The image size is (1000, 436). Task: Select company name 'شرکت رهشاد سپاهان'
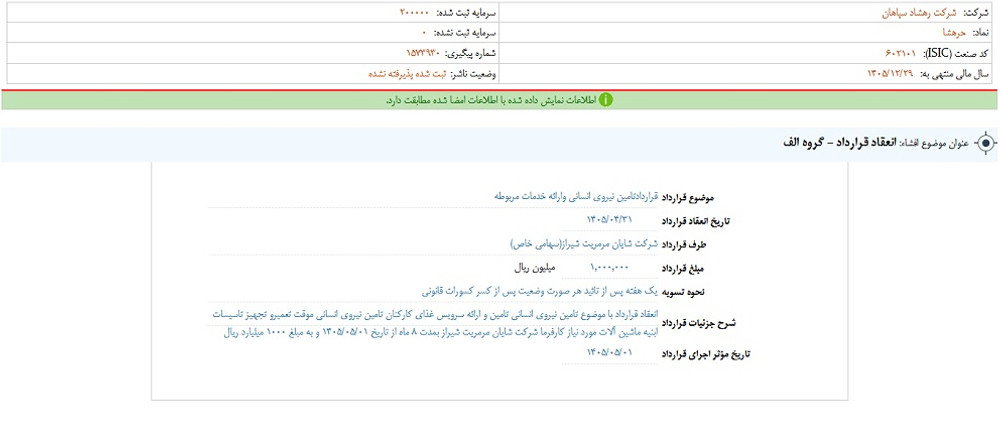(919, 13)
